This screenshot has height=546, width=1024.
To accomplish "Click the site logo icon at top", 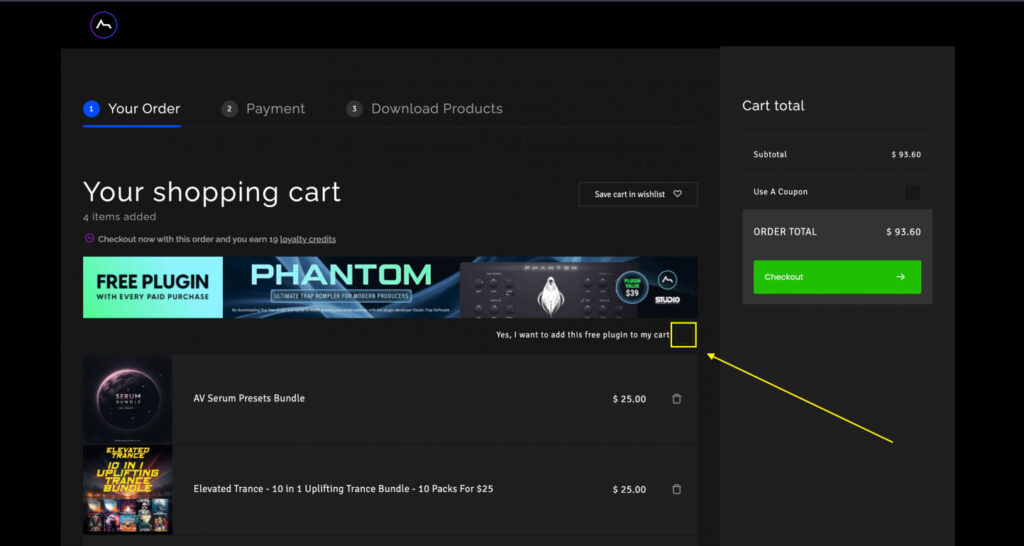I will coord(104,25).
